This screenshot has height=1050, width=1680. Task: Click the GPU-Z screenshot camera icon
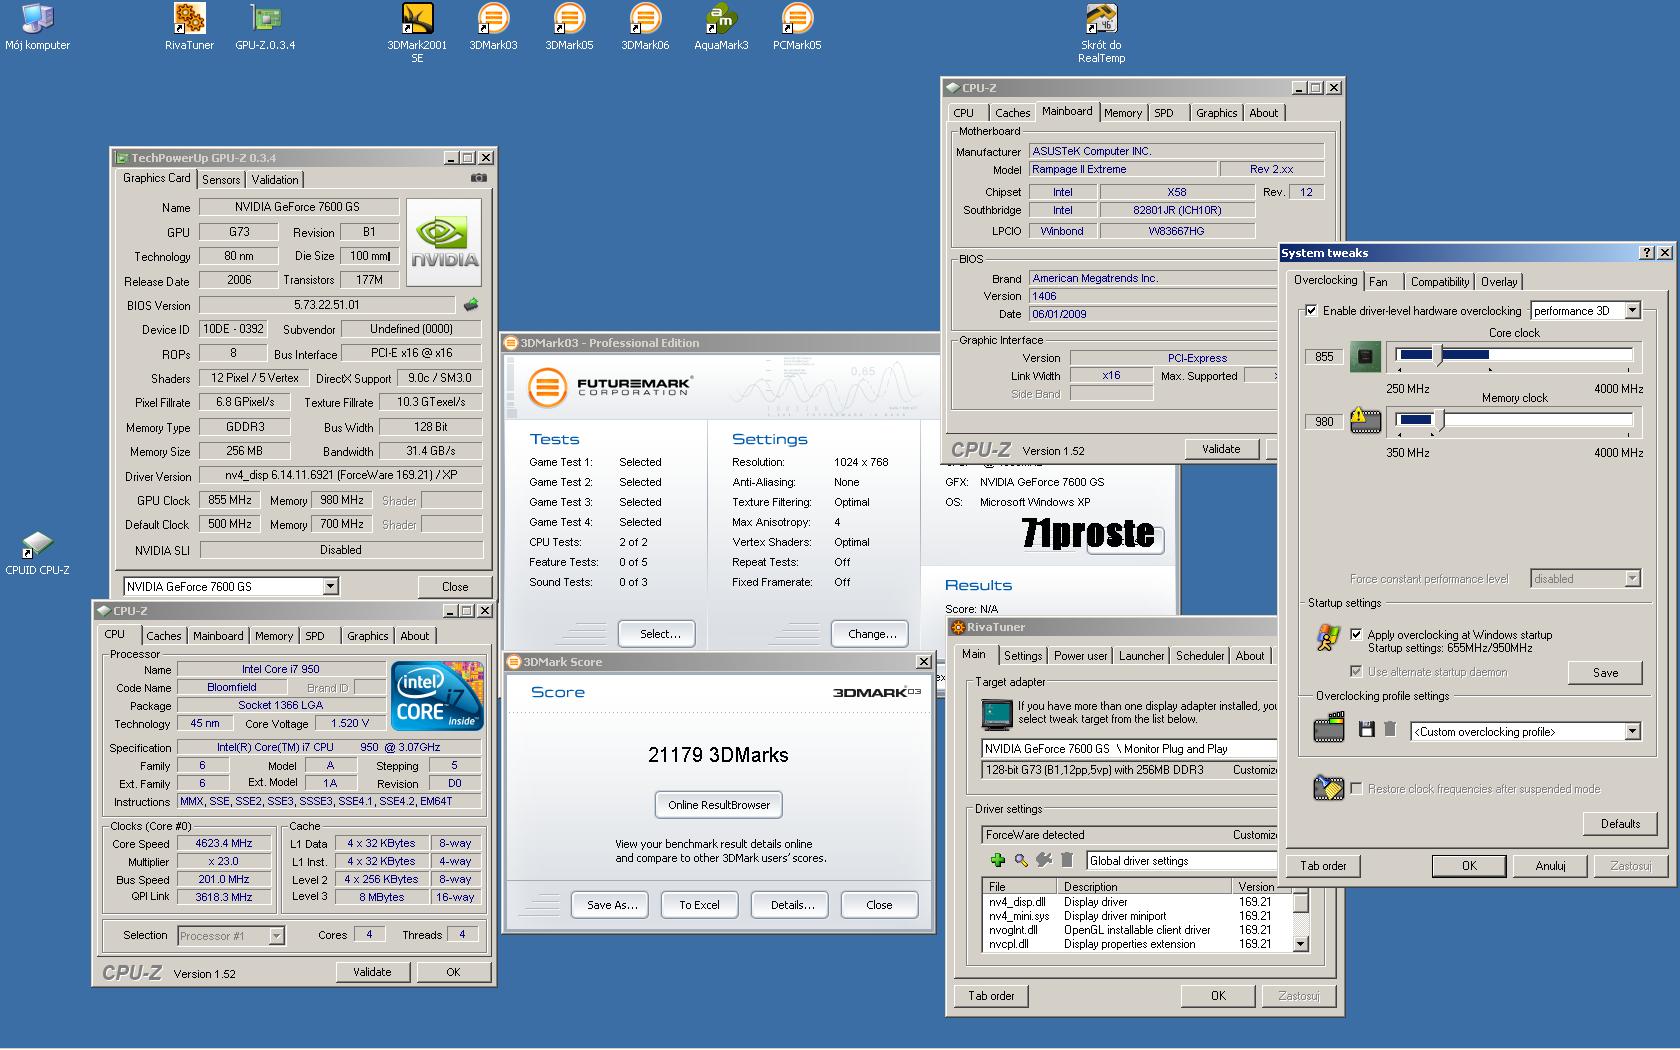[x=479, y=178]
